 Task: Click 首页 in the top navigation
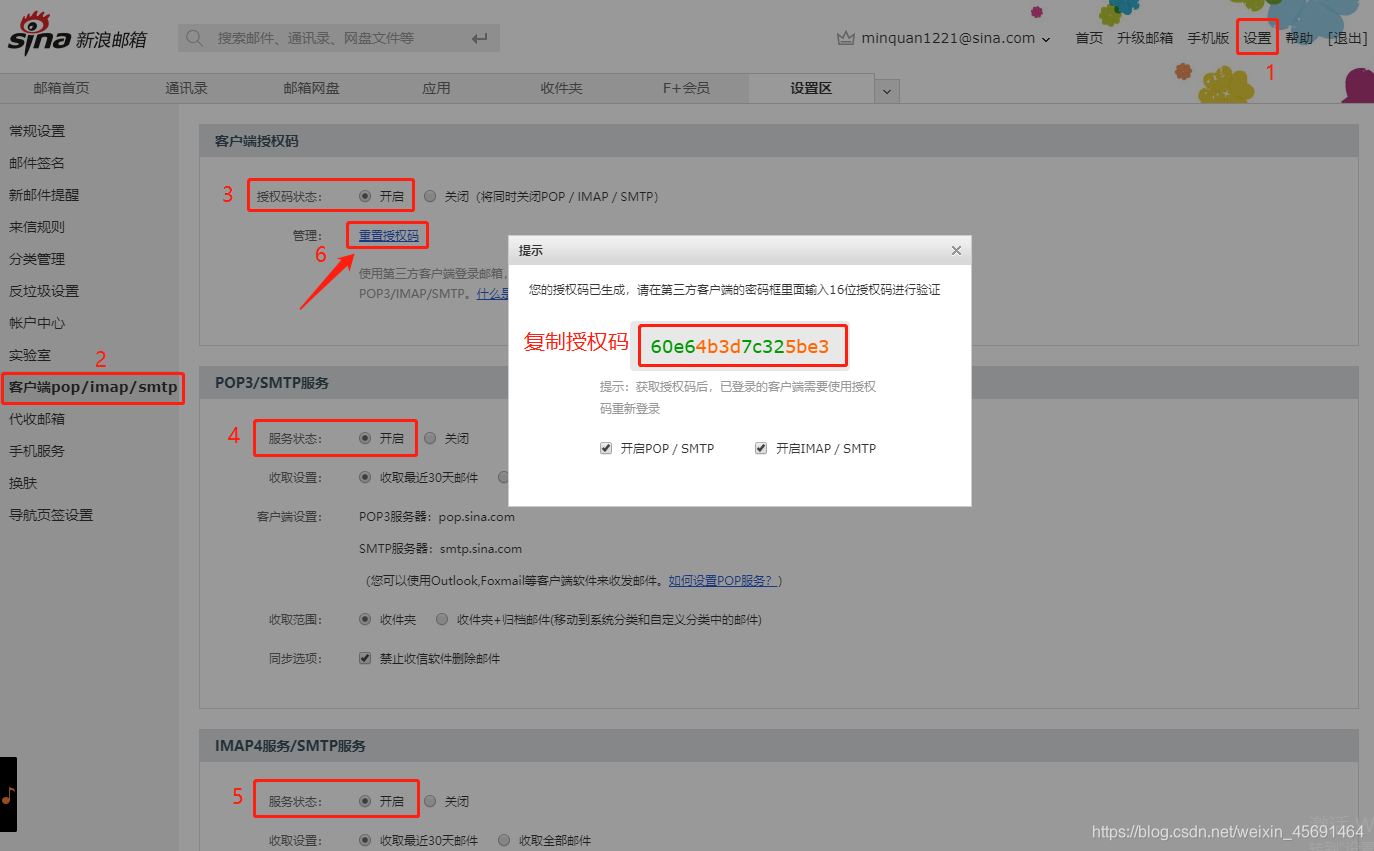click(x=1089, y=38)
